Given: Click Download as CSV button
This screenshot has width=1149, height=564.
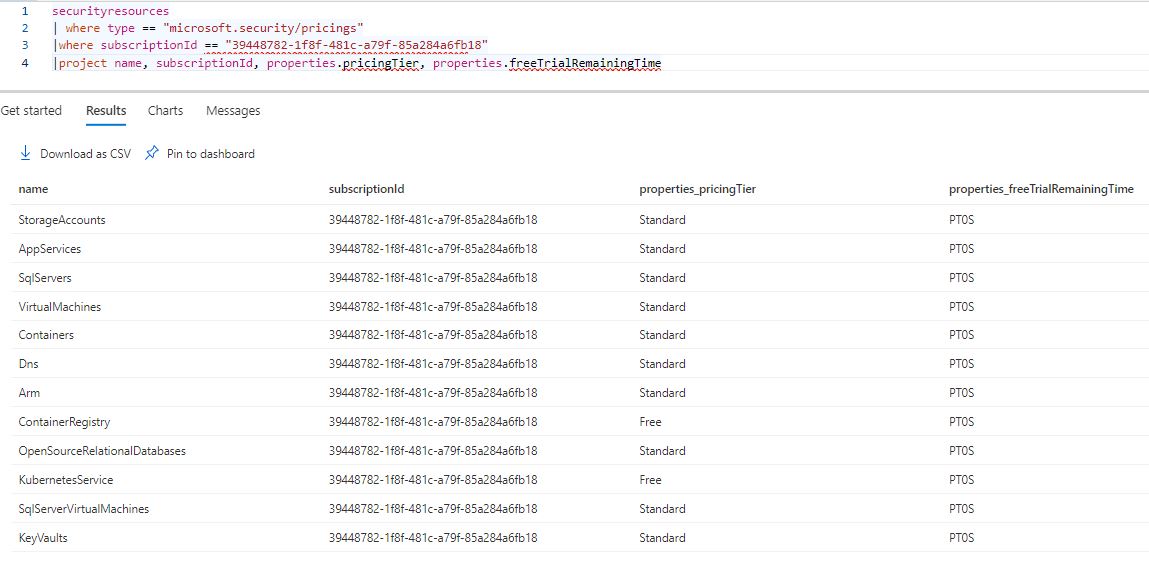Looking at the screenshot, I should tap(85, 154).
